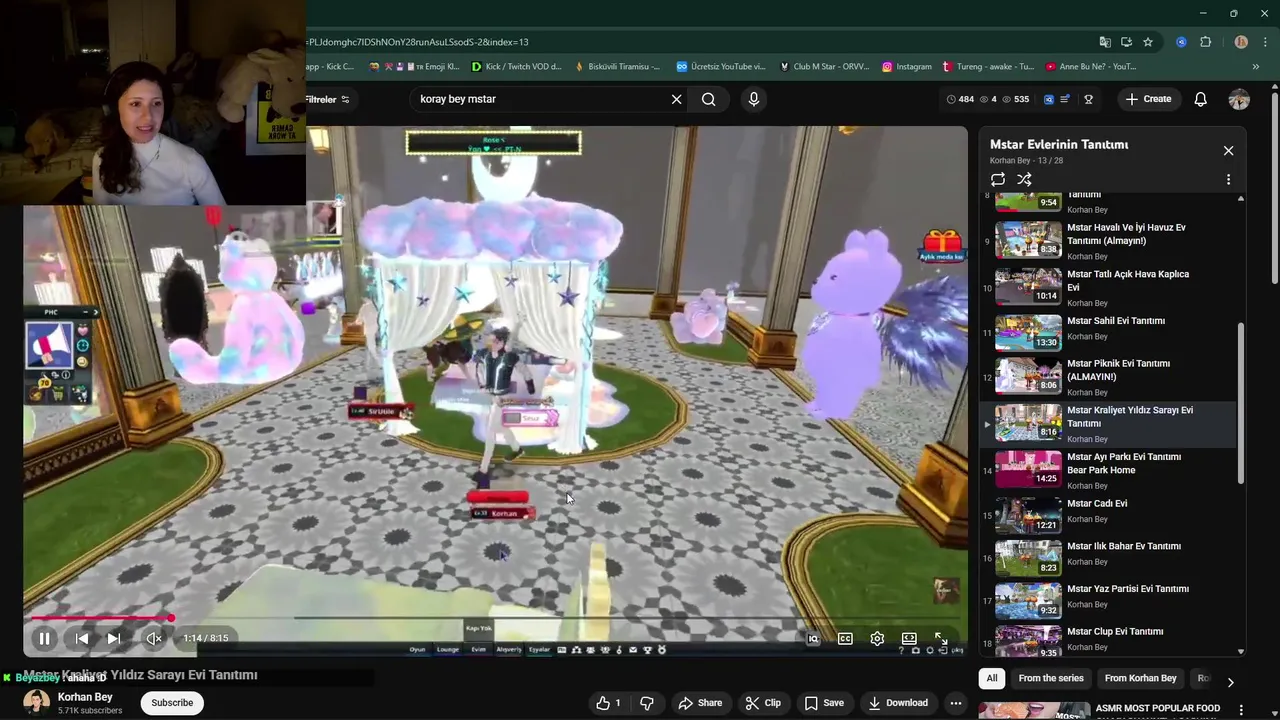Open Ücretsiz YouTube bookmark
Viewport: 1280px width, 720px height.
tap(721, 67)
